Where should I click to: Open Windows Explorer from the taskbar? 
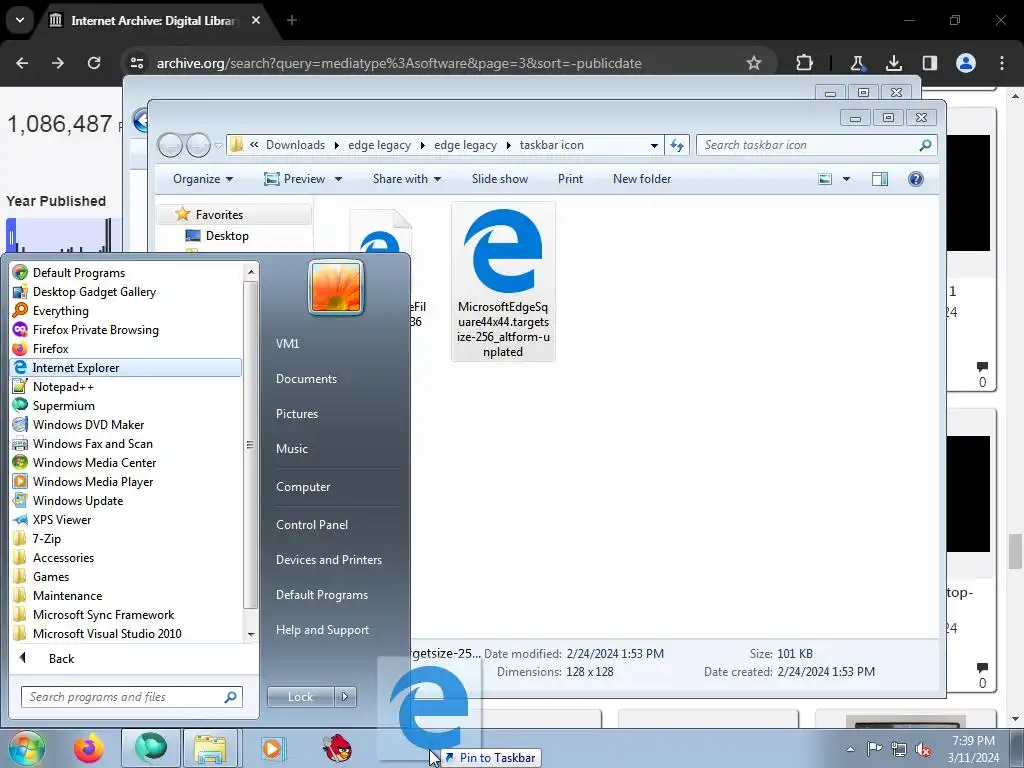[210, 748]
